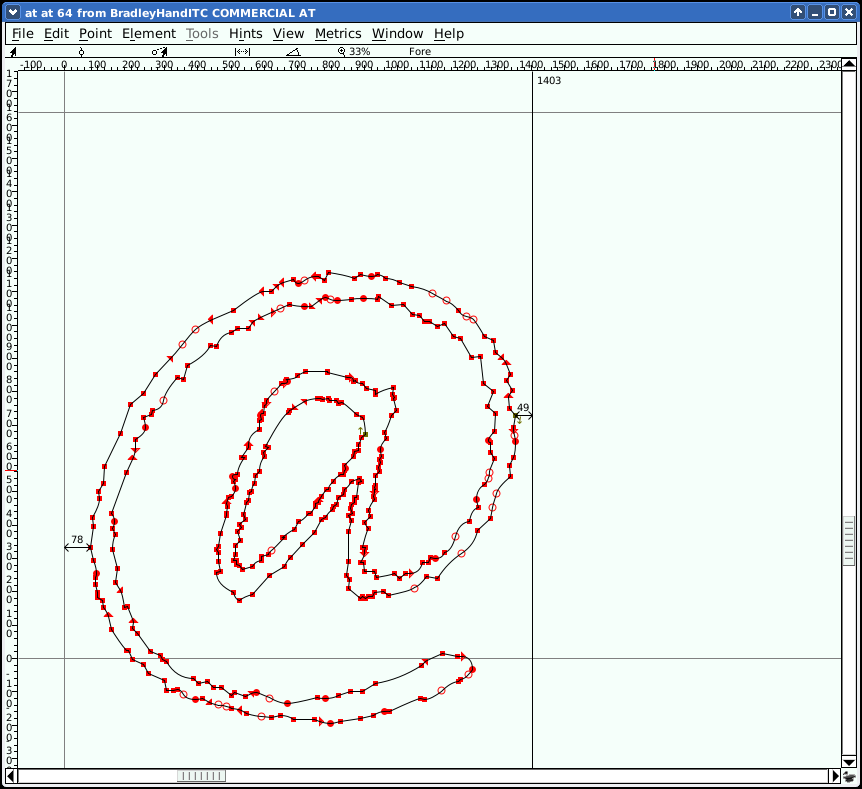Expand the Point menu

pyautogui.click(x=95, y=33)
